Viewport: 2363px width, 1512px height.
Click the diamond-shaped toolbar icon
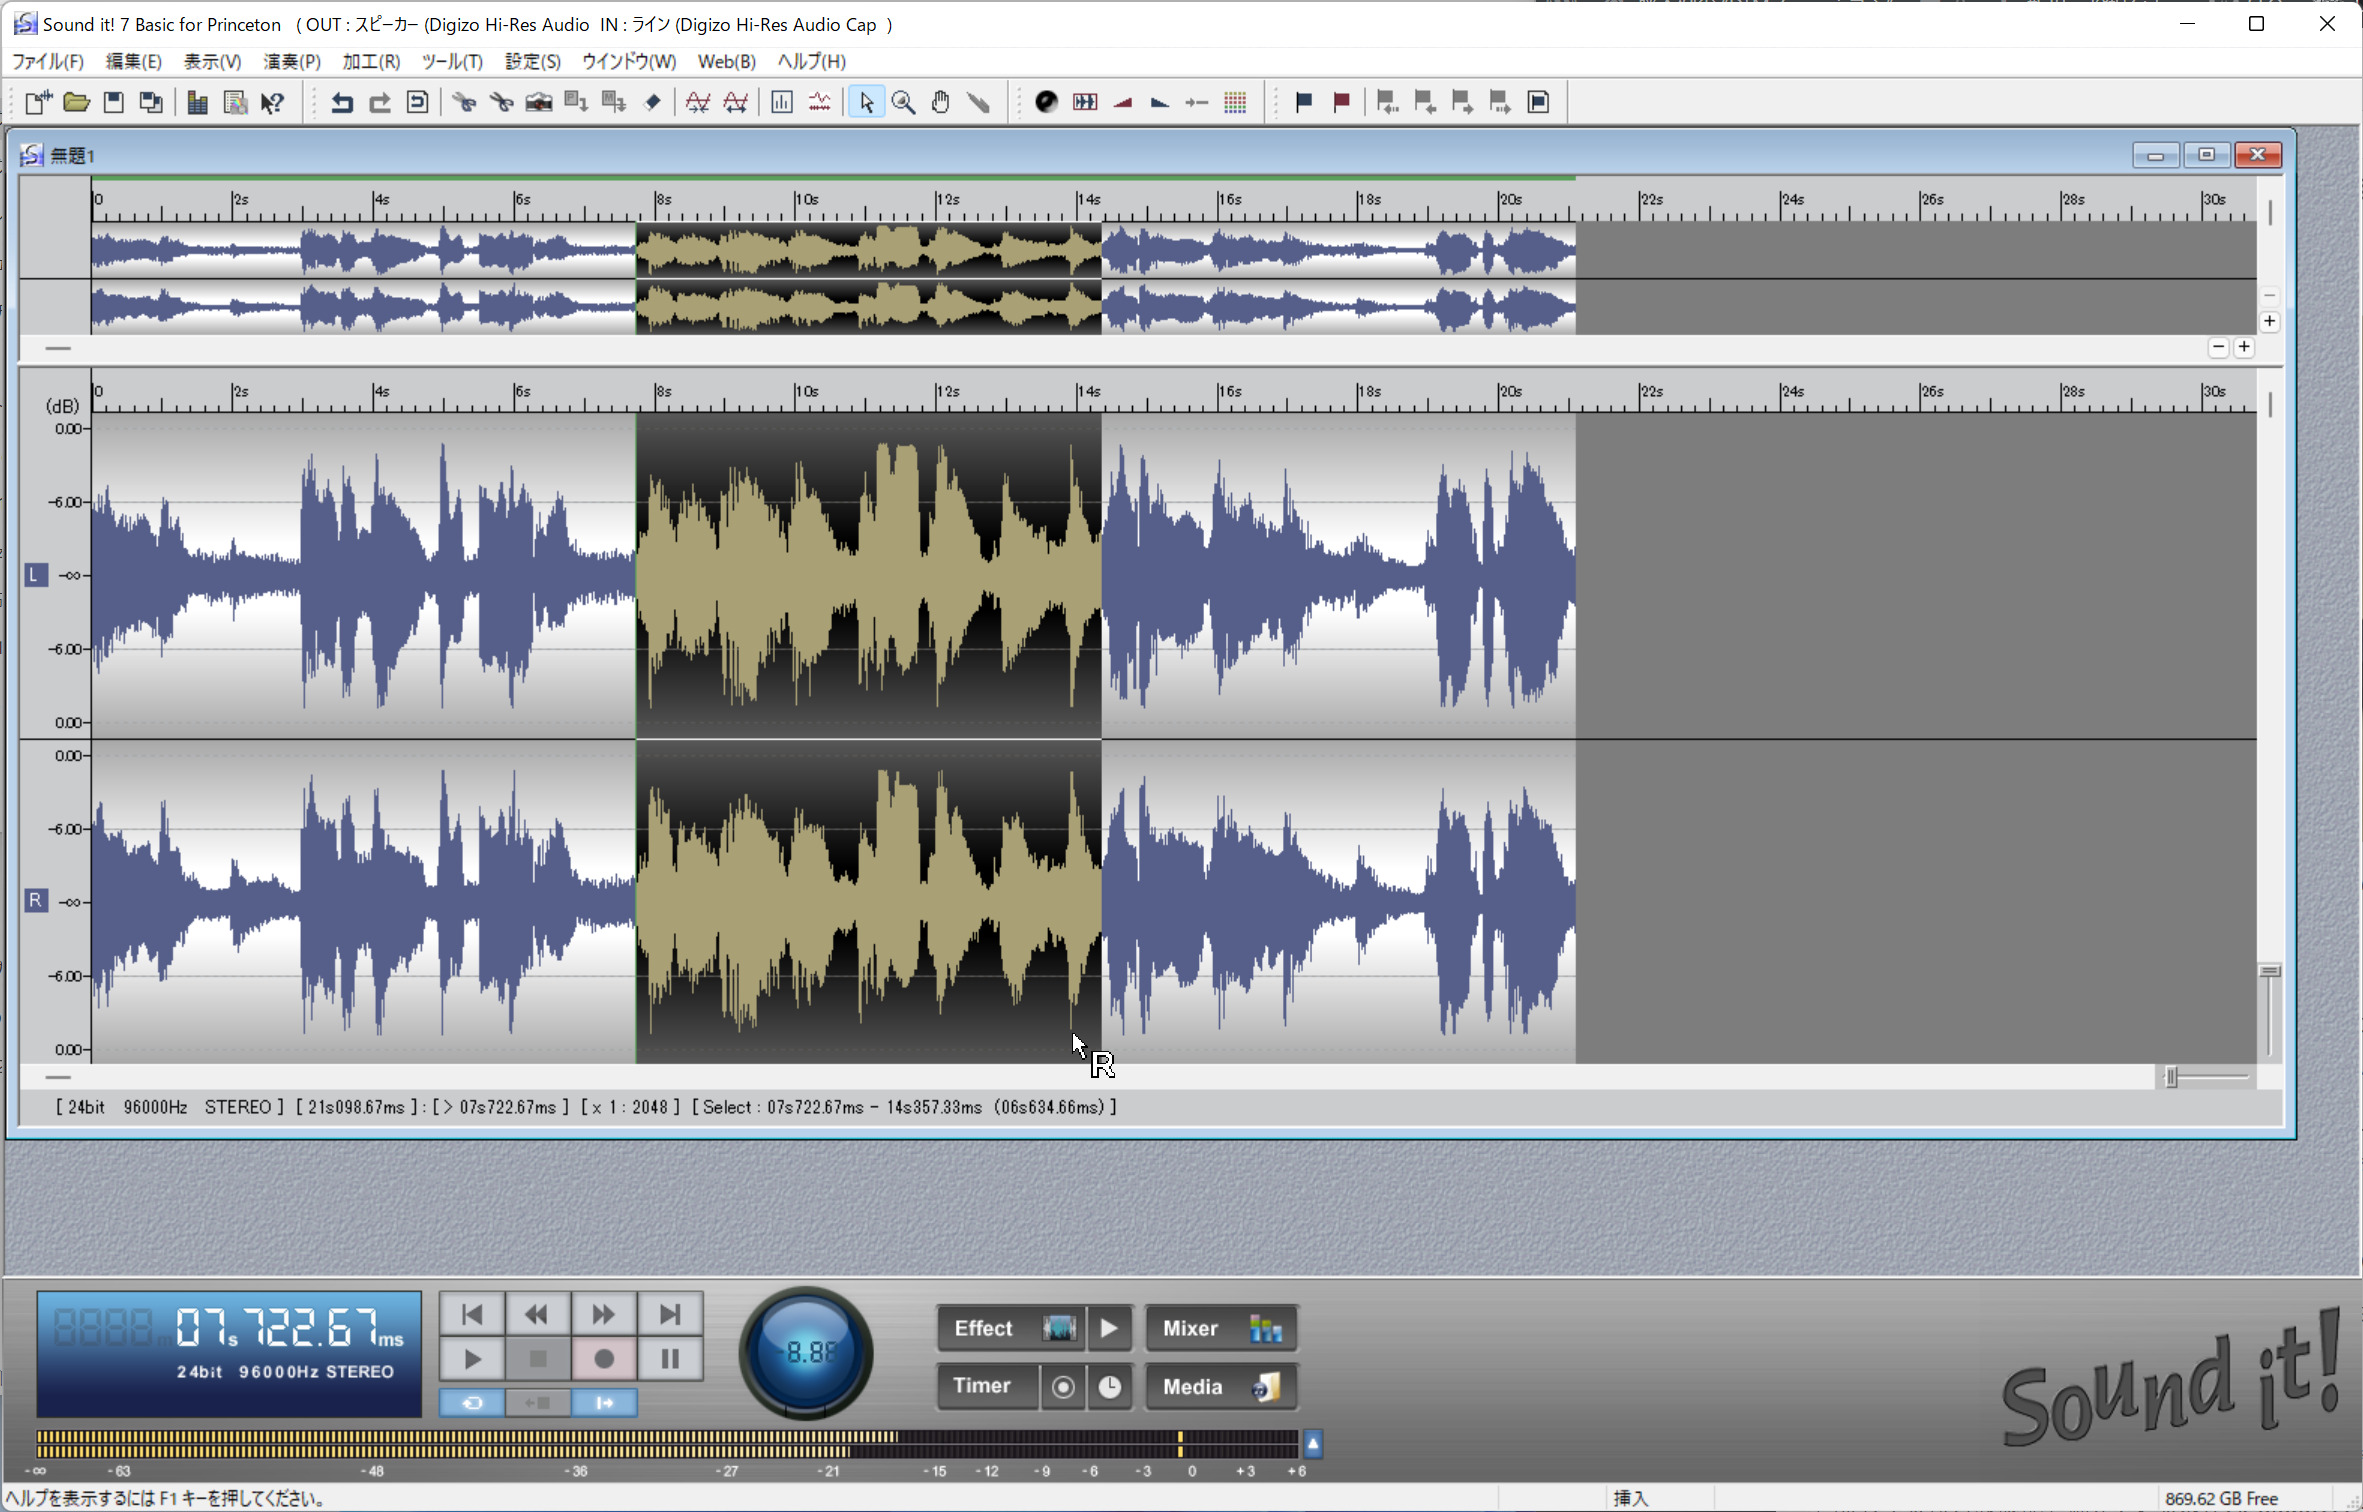(652, 102)
